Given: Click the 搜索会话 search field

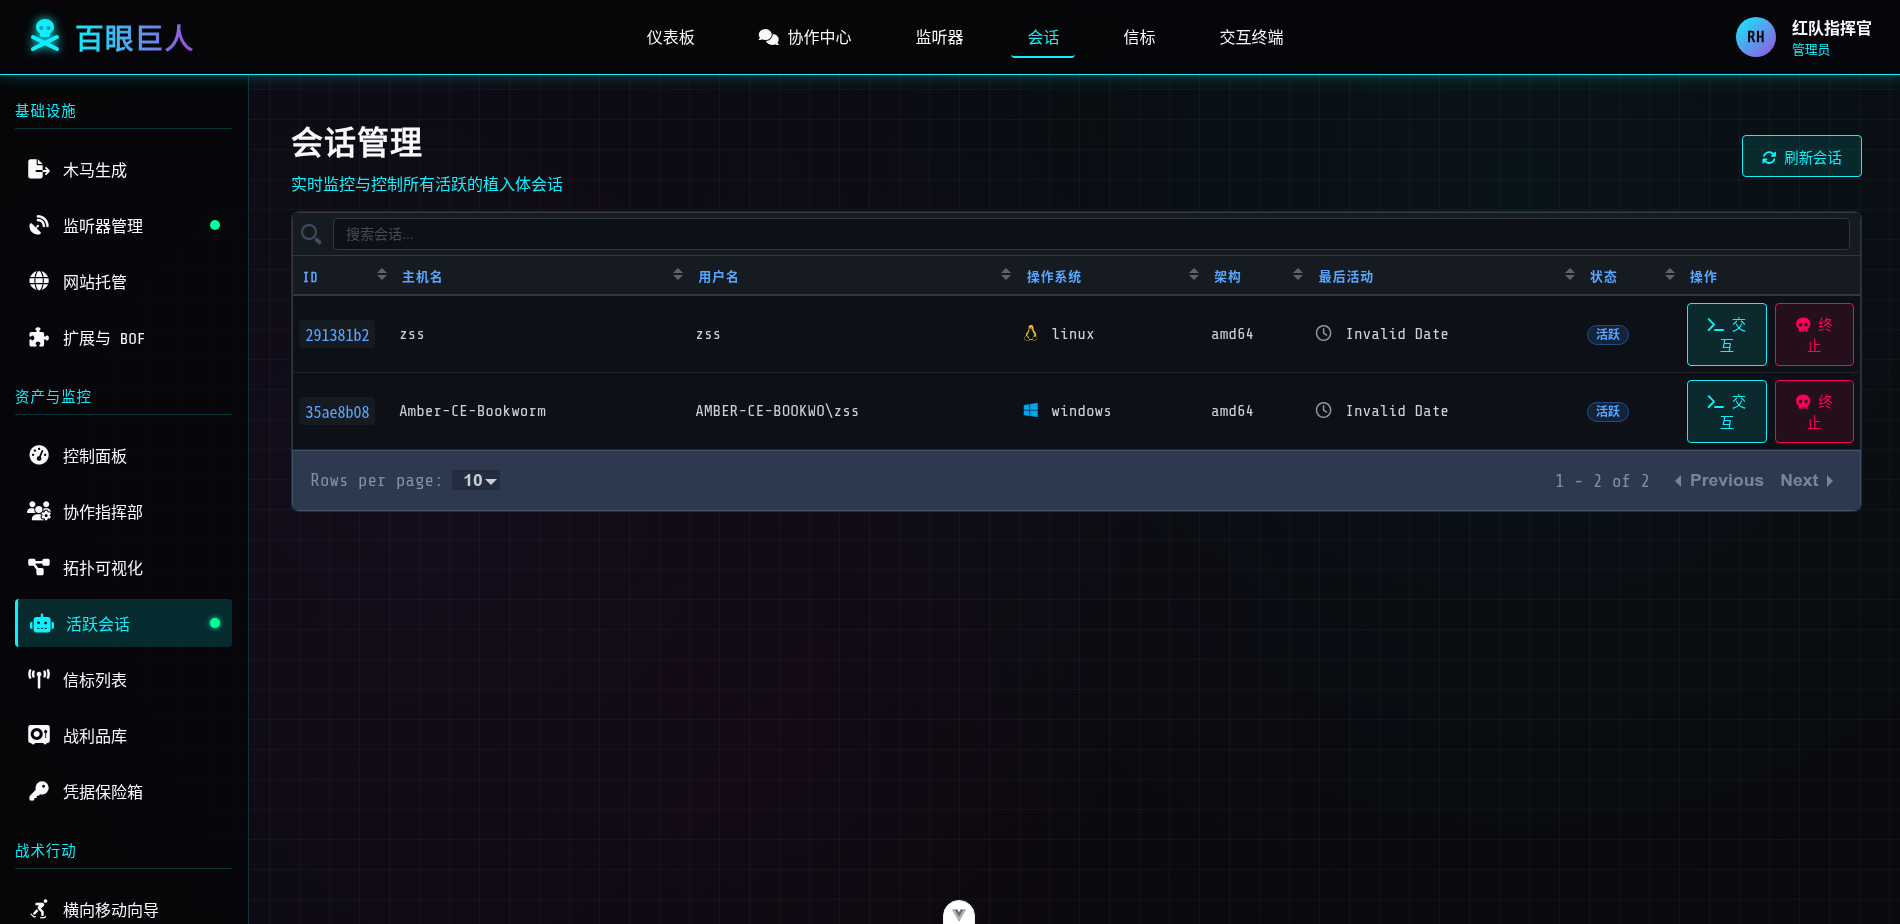Looking at the screenshot, I should point(1090,234).
